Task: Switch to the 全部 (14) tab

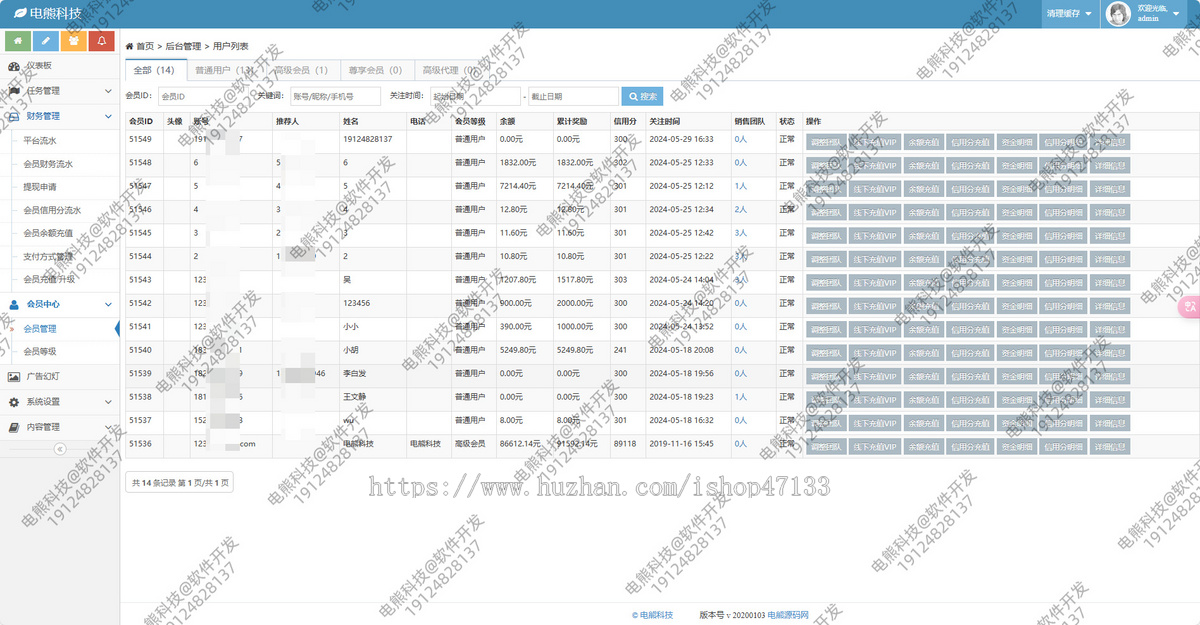Action: click(154, 71)
